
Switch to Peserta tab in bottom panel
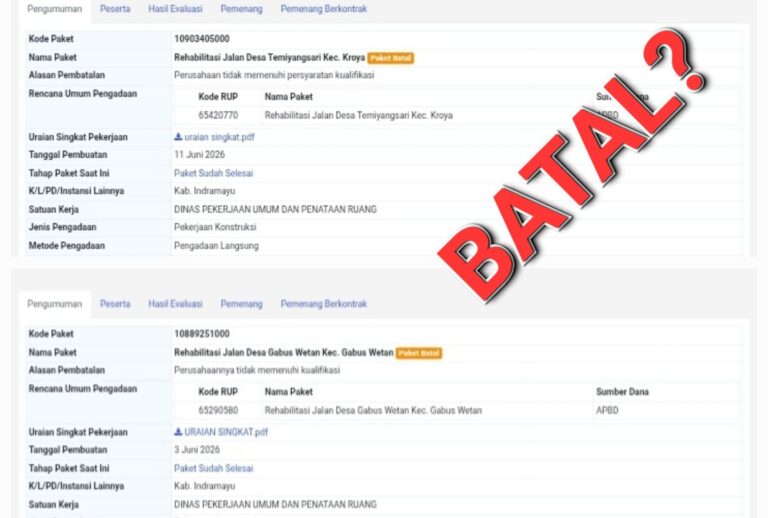(x=115, y=304)
